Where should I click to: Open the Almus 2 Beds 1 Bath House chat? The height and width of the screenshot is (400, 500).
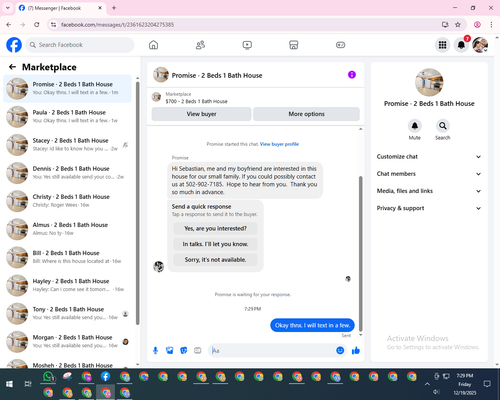coord(68,229)
